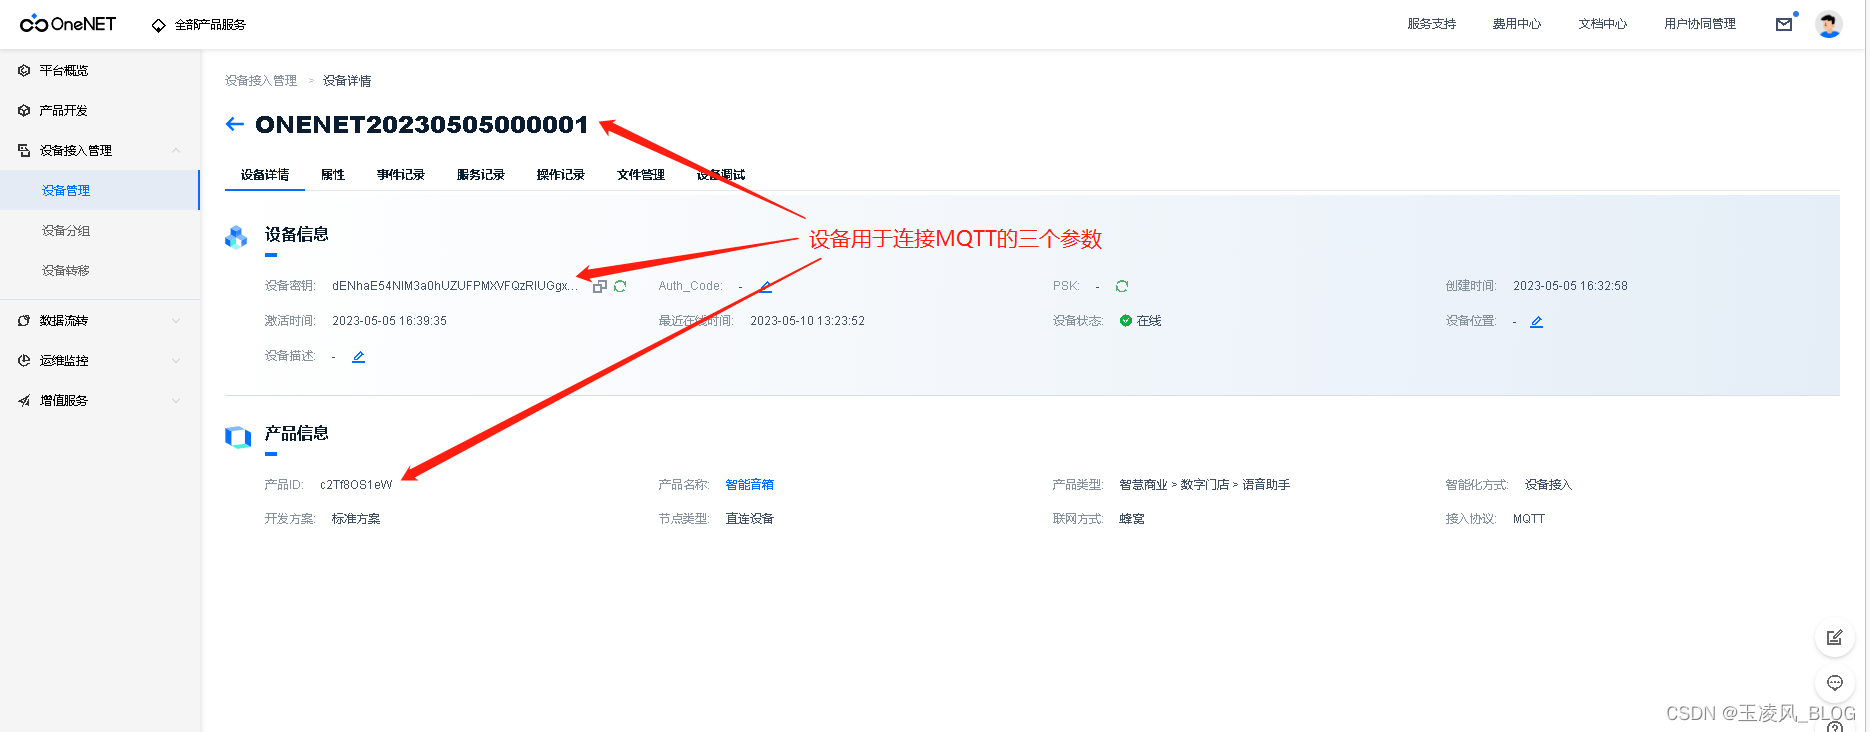Click the 创建时间 value 2023-05-05 16:32:58

coord(1570,286)
